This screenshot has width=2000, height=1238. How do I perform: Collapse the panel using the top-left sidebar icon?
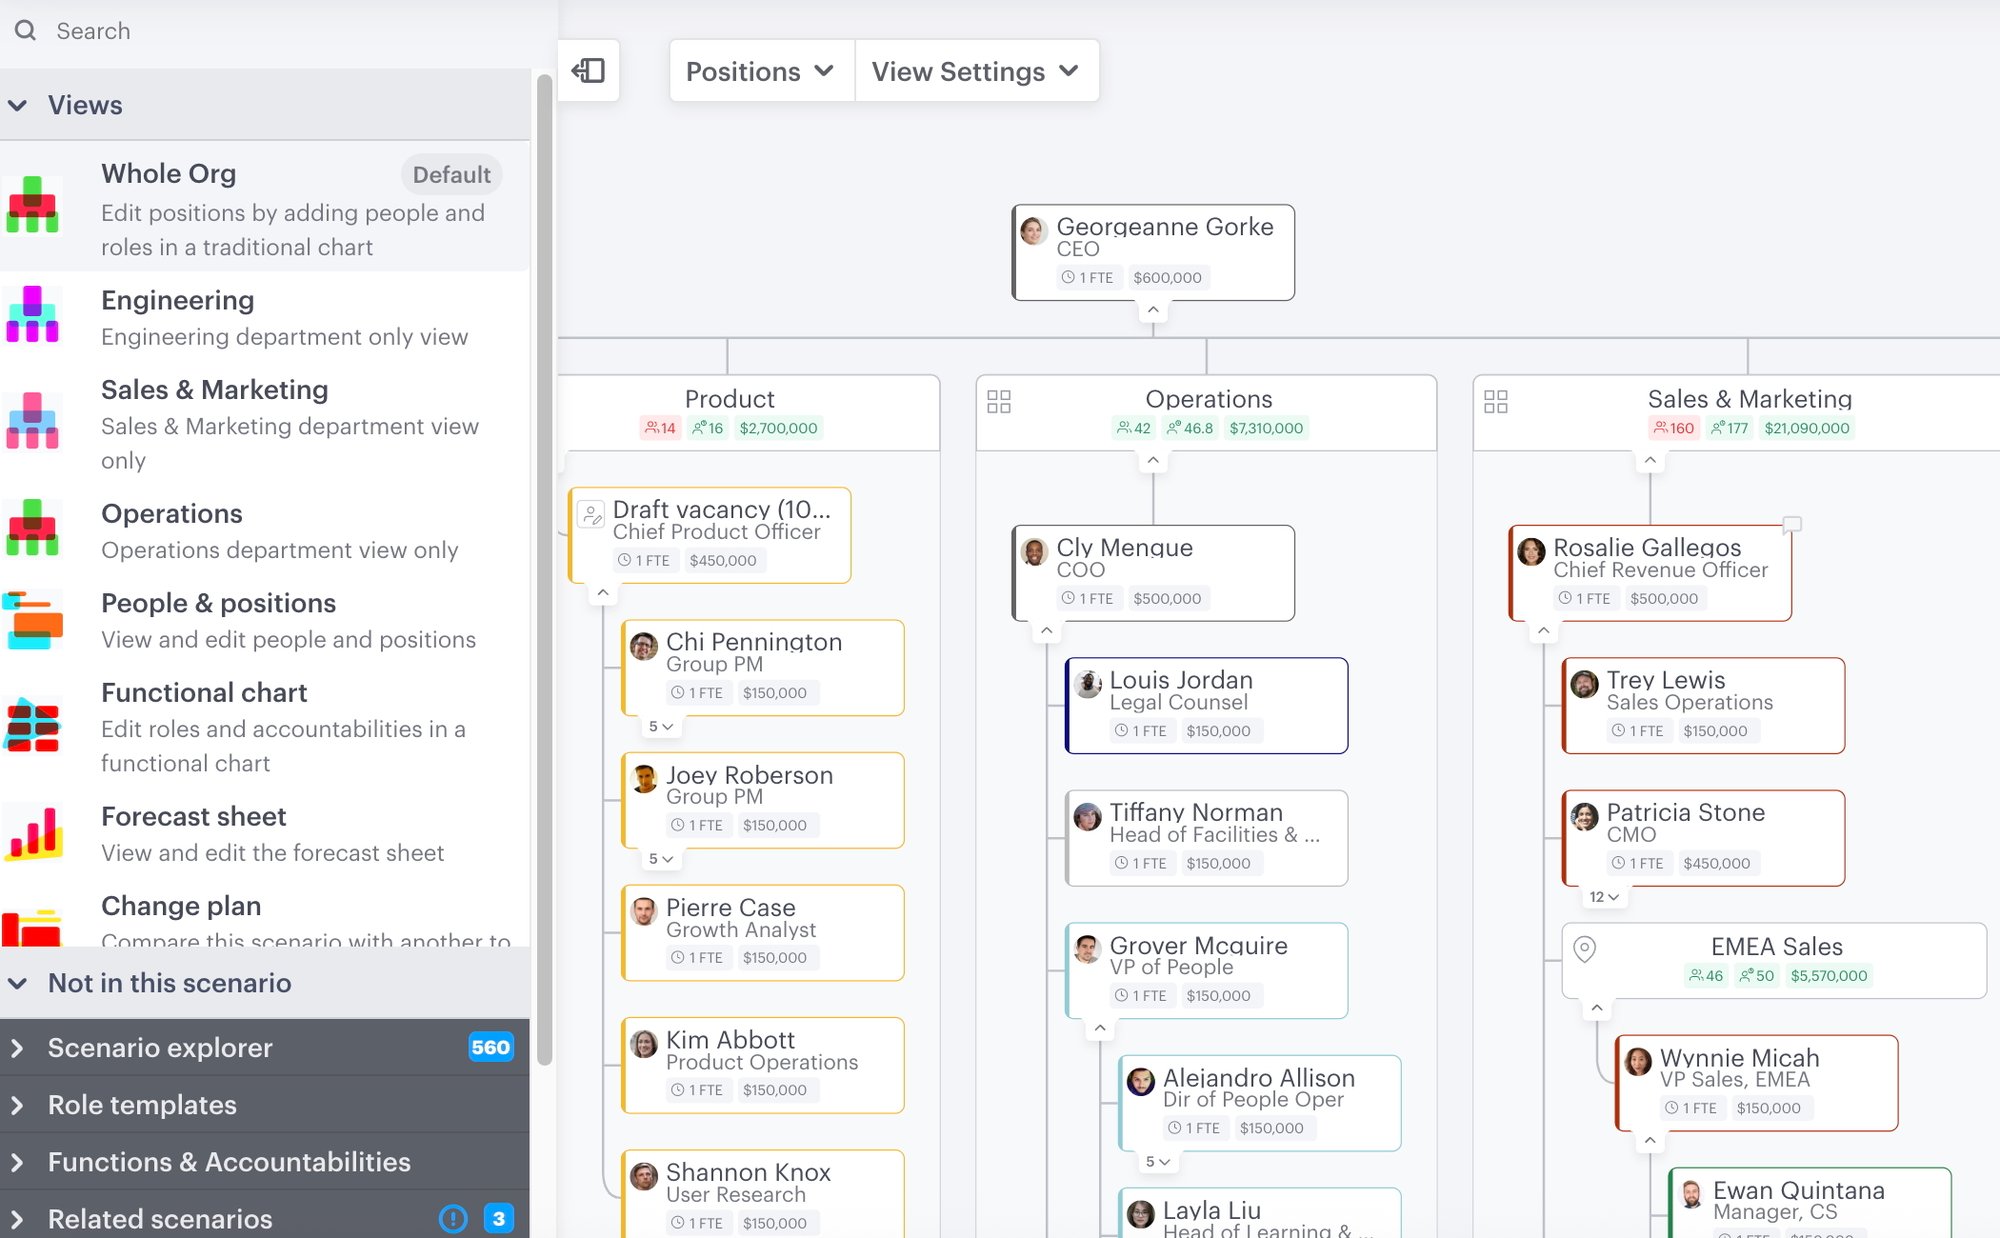pos(589,70)
